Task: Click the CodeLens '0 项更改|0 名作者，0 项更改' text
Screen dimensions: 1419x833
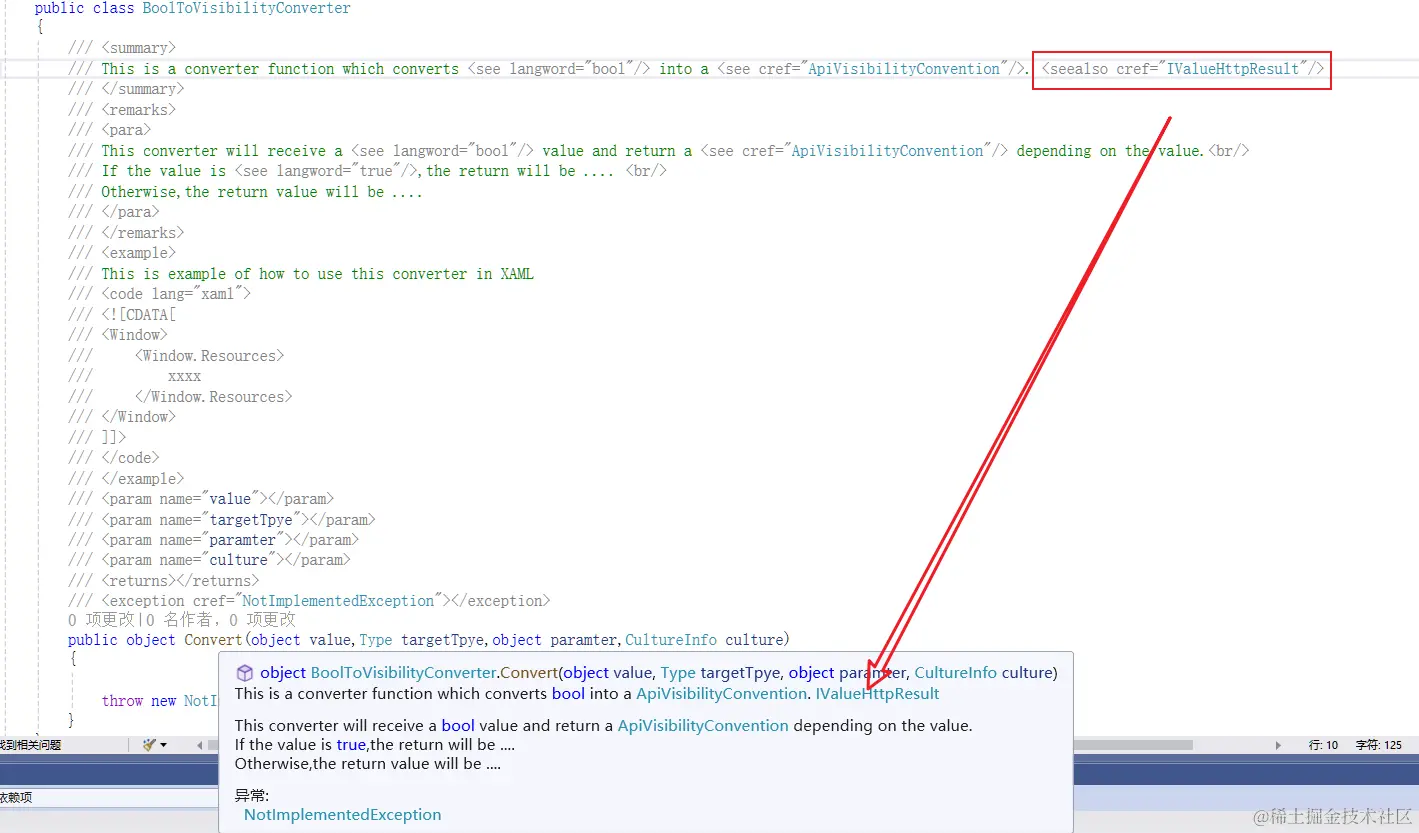Action: click(x=182, y=620)
